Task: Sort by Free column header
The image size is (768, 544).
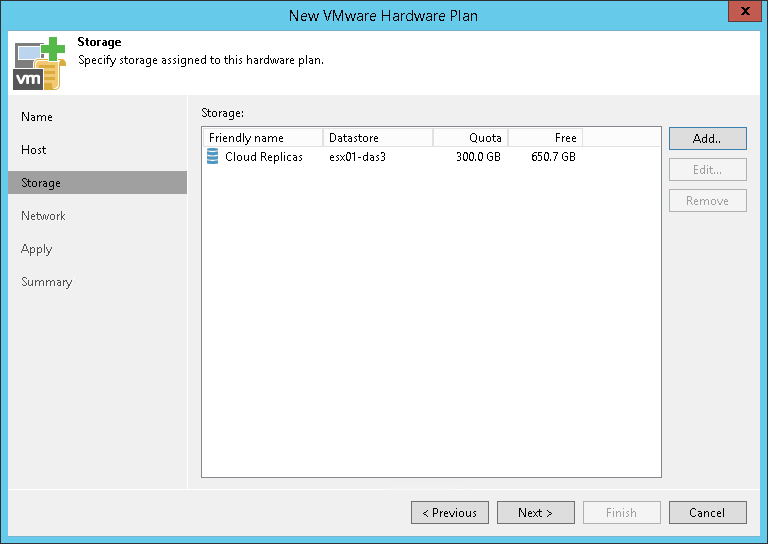Action: (x=546, y=138)
